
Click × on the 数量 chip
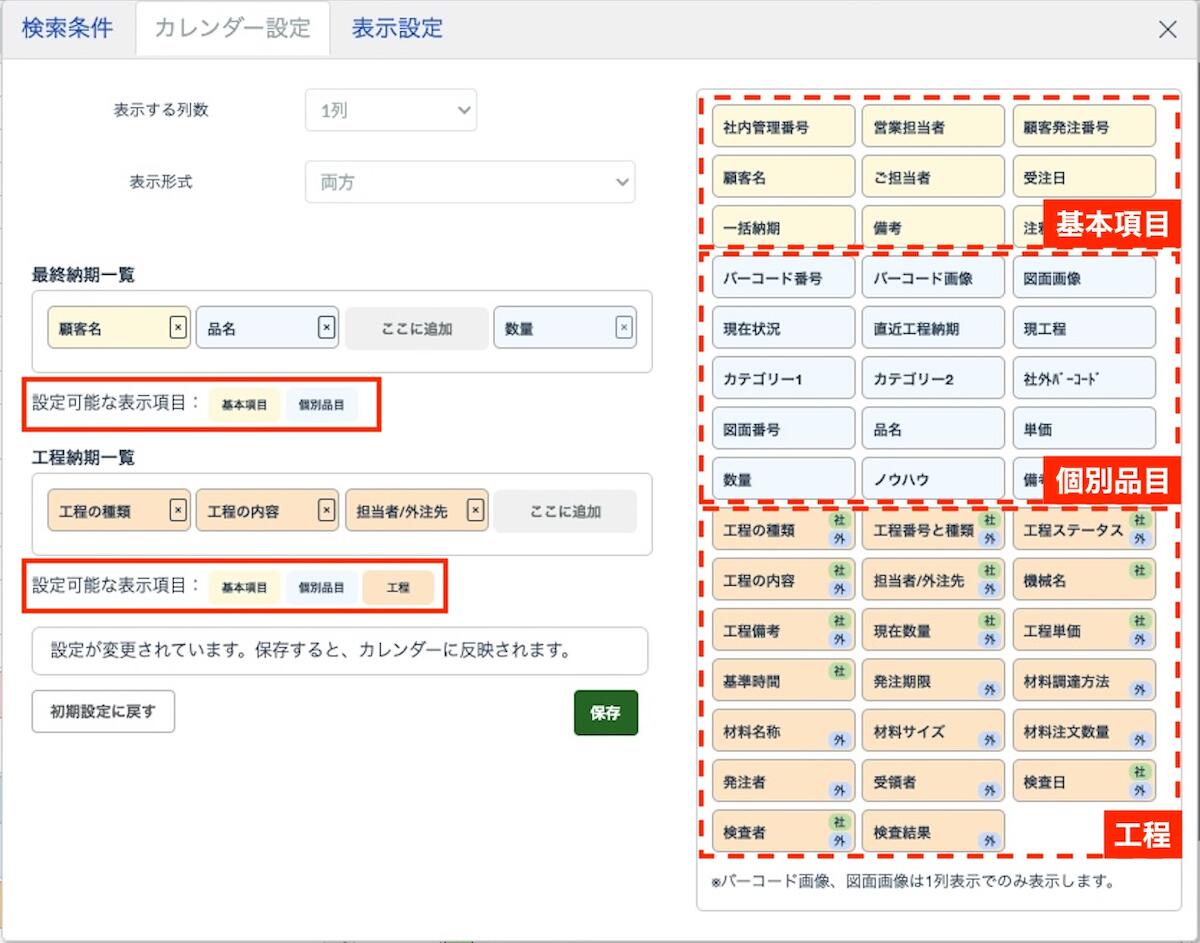pos(623,328)
